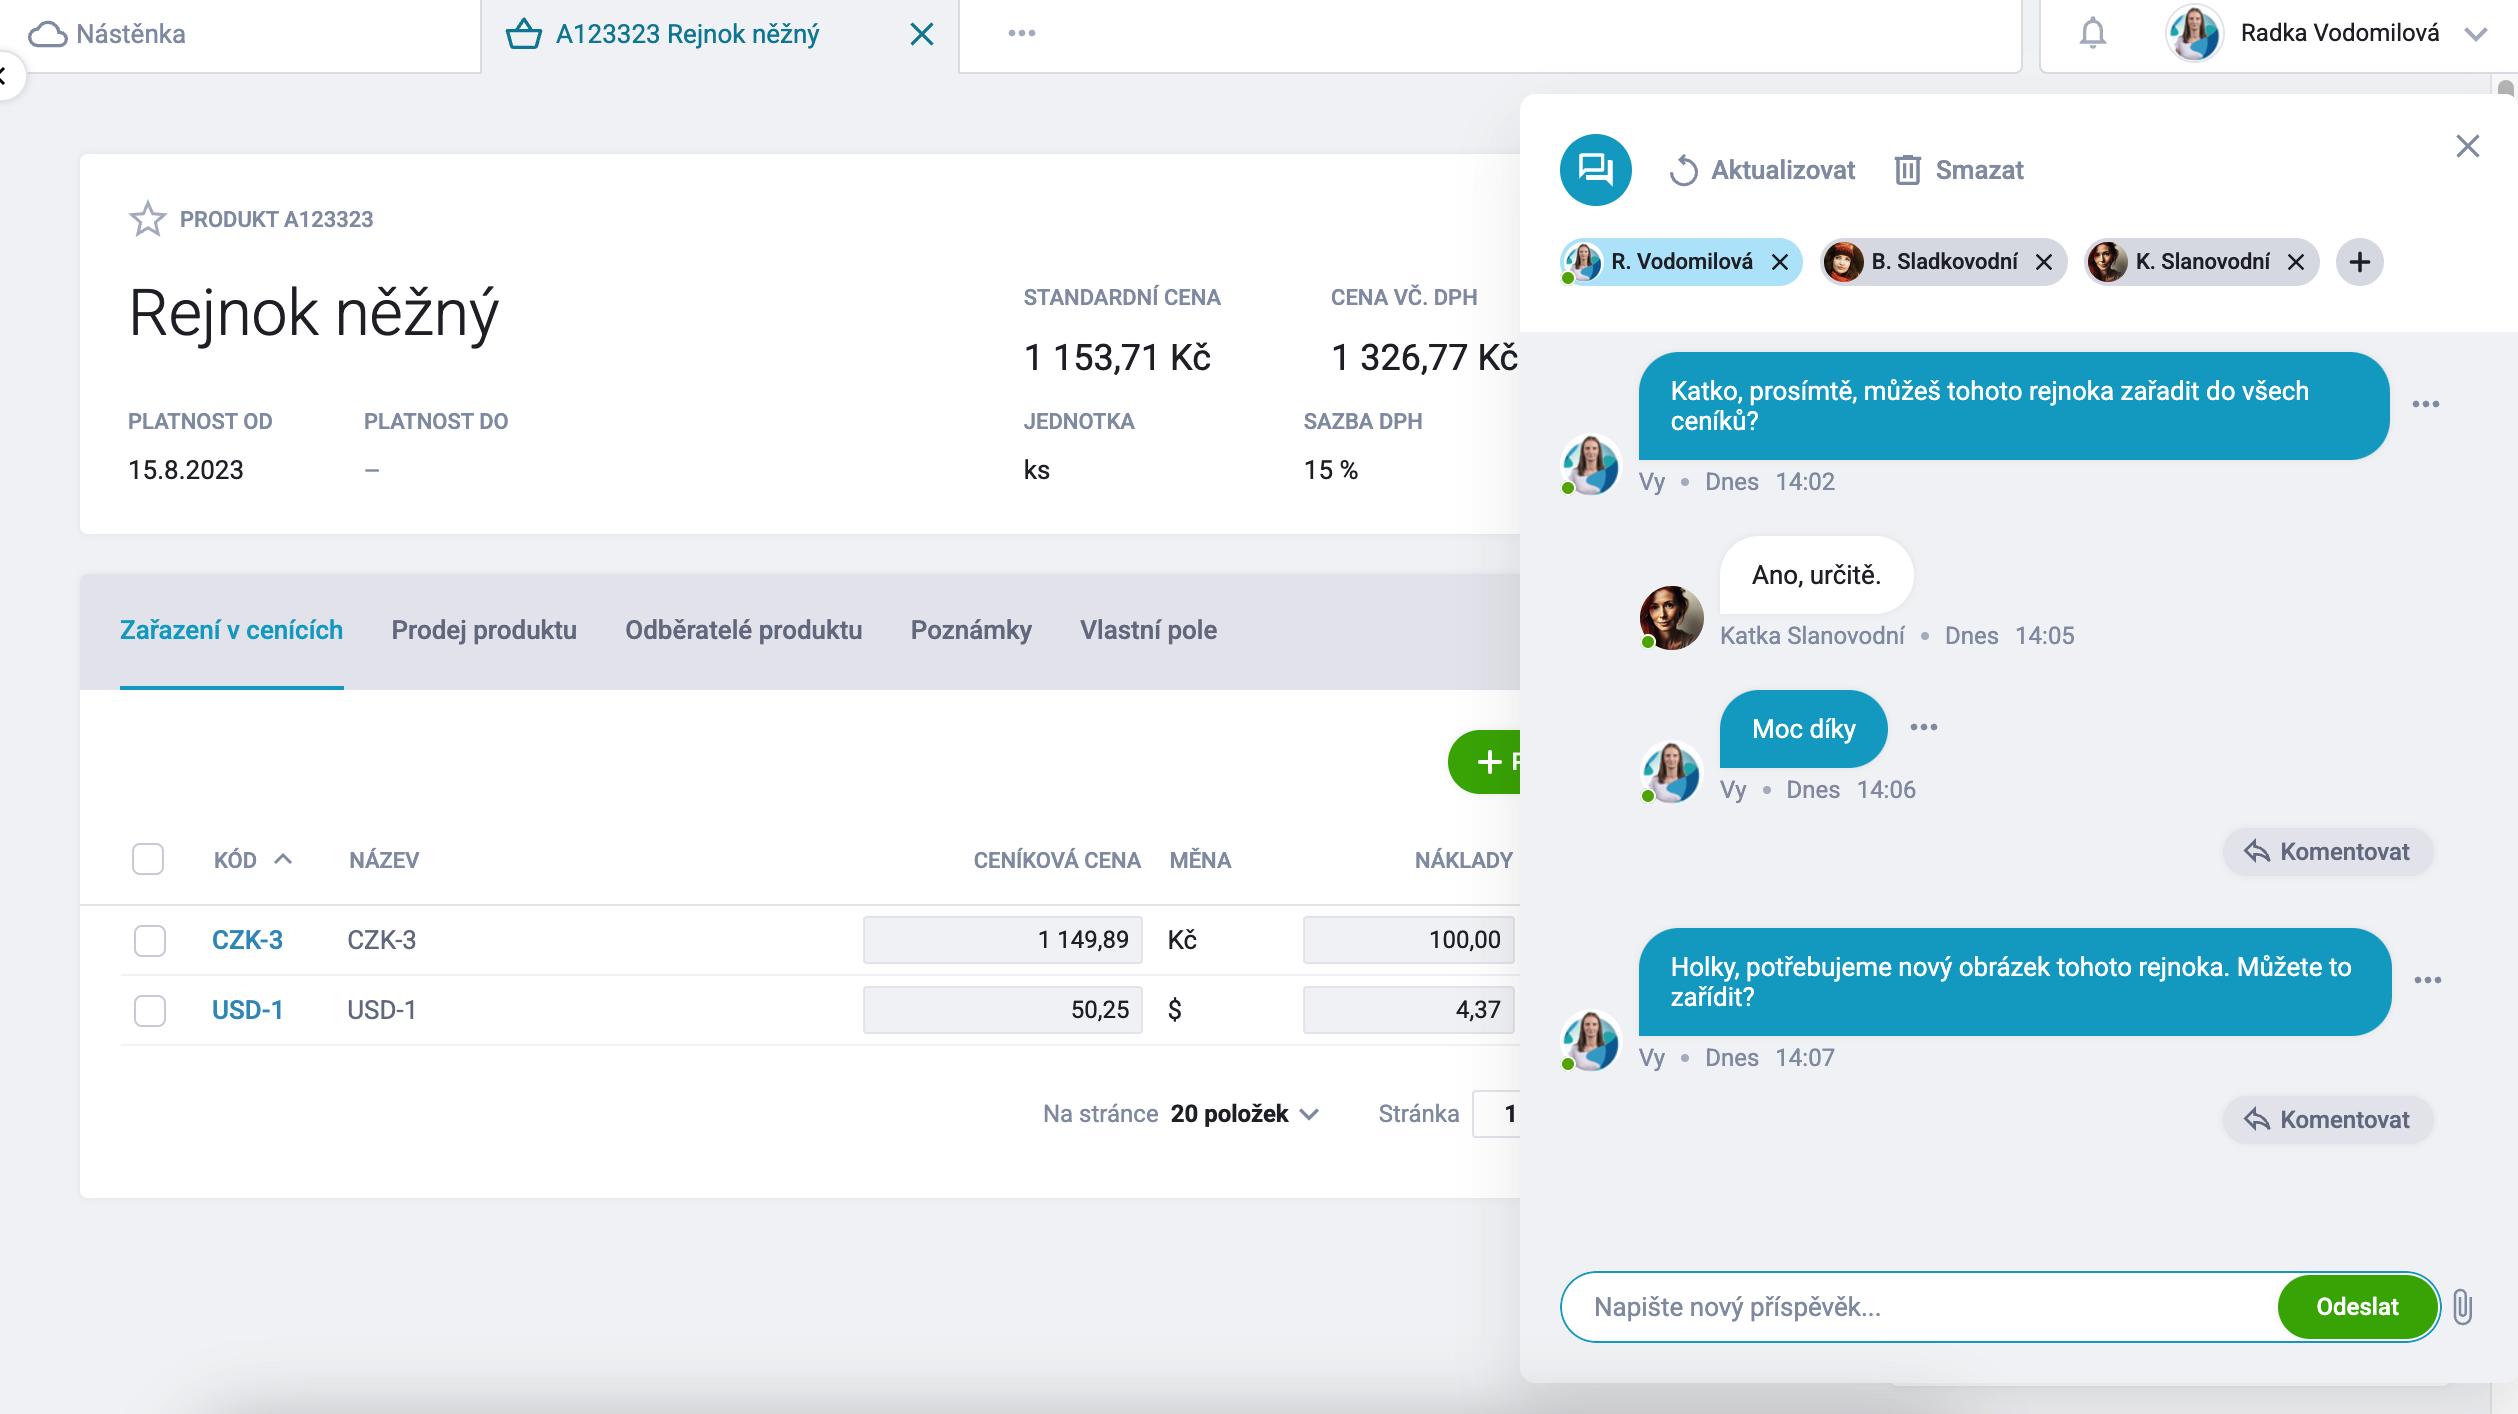Sort by the NÁZEV column
This screenshot has height=1414, width=2518.
(x=384, y=860)
